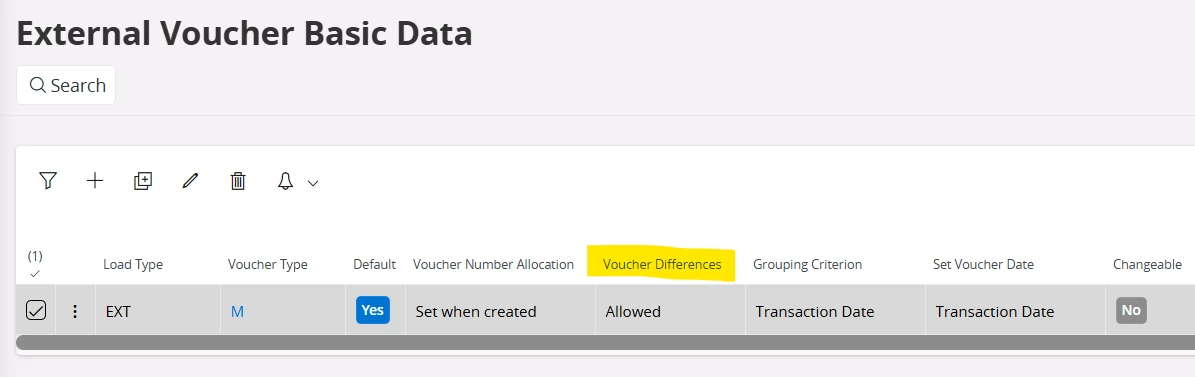The image size is (1195, 377).
Task: Uncheck the EXT row checkbox
Action: 36,310
